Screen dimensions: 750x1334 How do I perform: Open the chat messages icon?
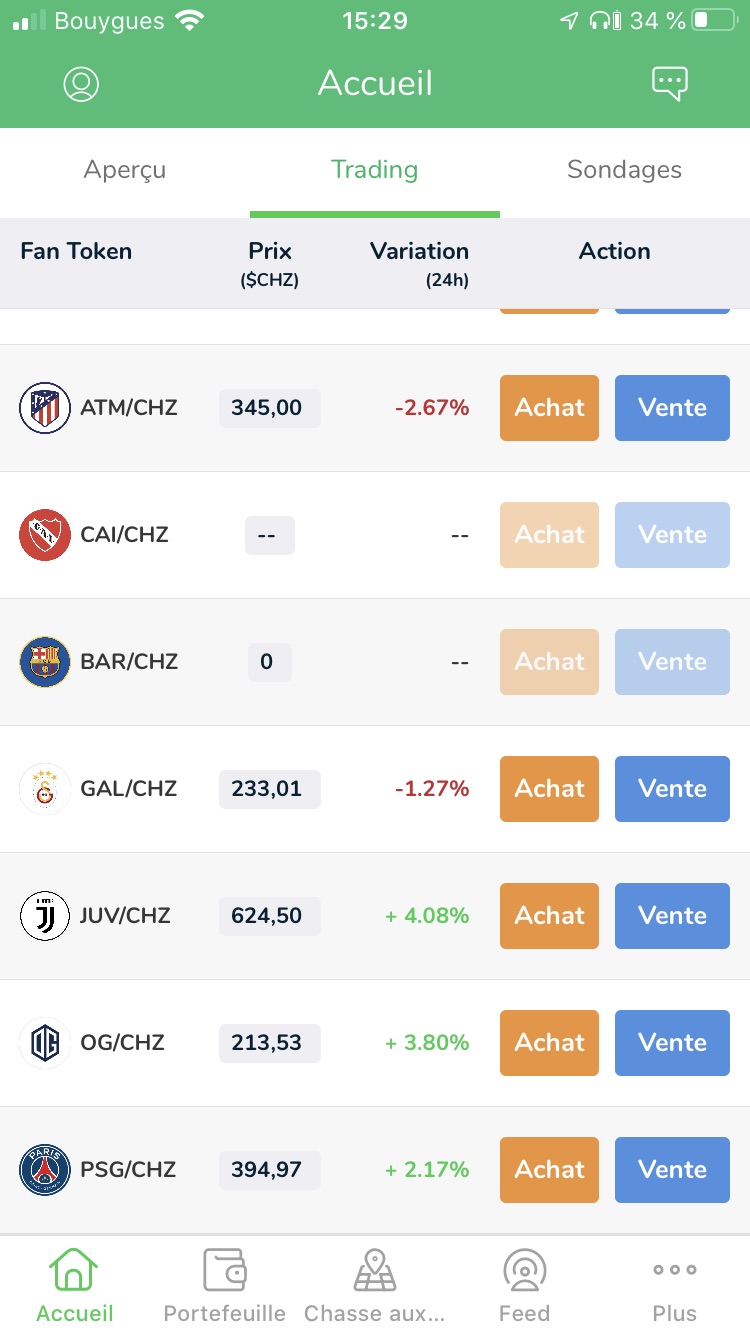[x=669, y=84]
